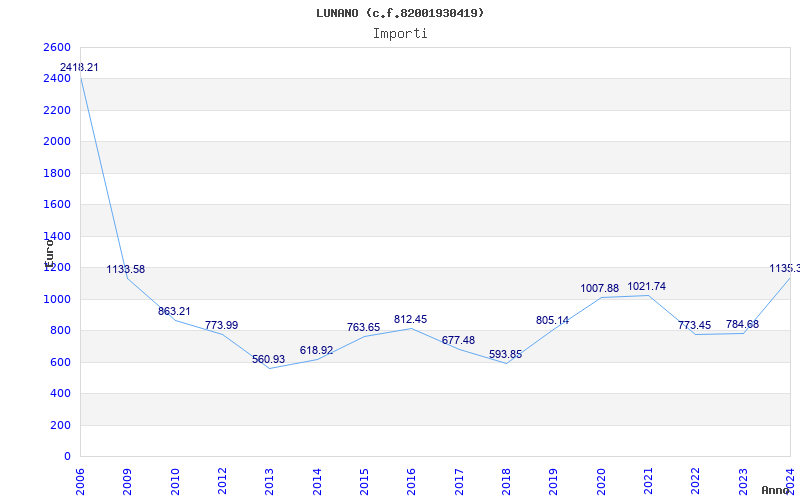The image size is (800, 500).
Task: Click the y-axis value 600
Action: coord(60,362)
